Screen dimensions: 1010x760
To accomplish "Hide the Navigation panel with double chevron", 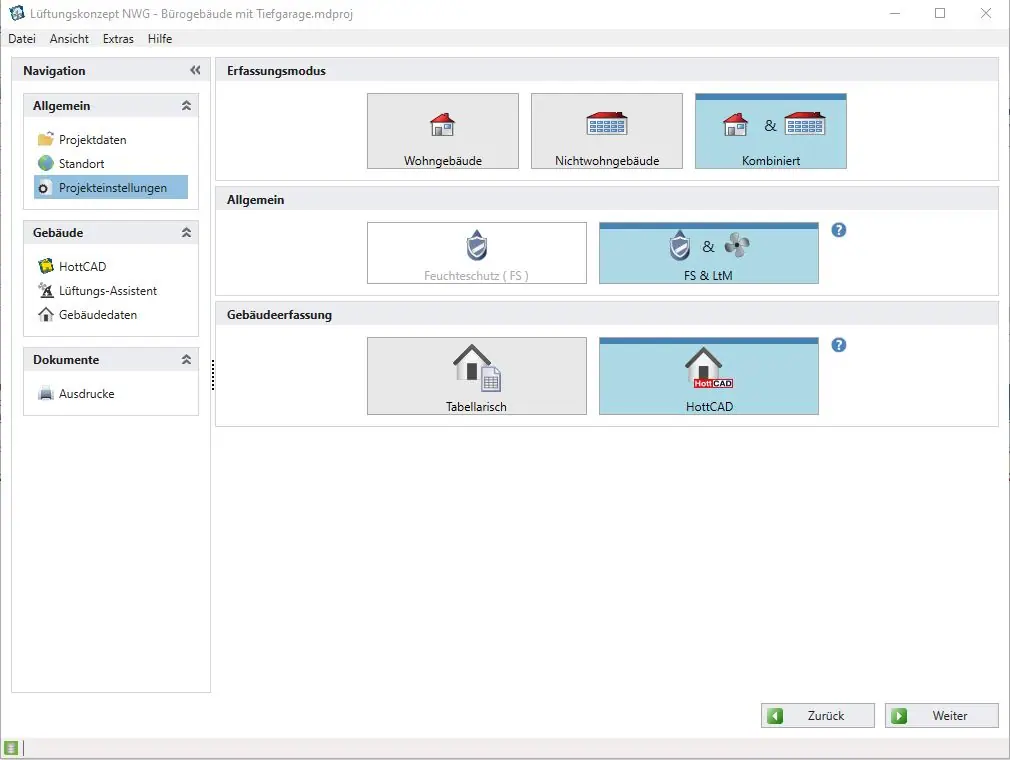I will [x=195, y=71].
